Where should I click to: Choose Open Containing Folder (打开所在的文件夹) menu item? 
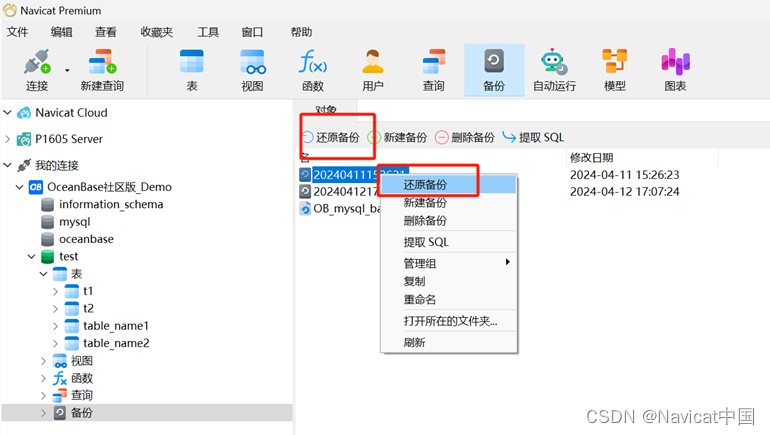[449, 321]
